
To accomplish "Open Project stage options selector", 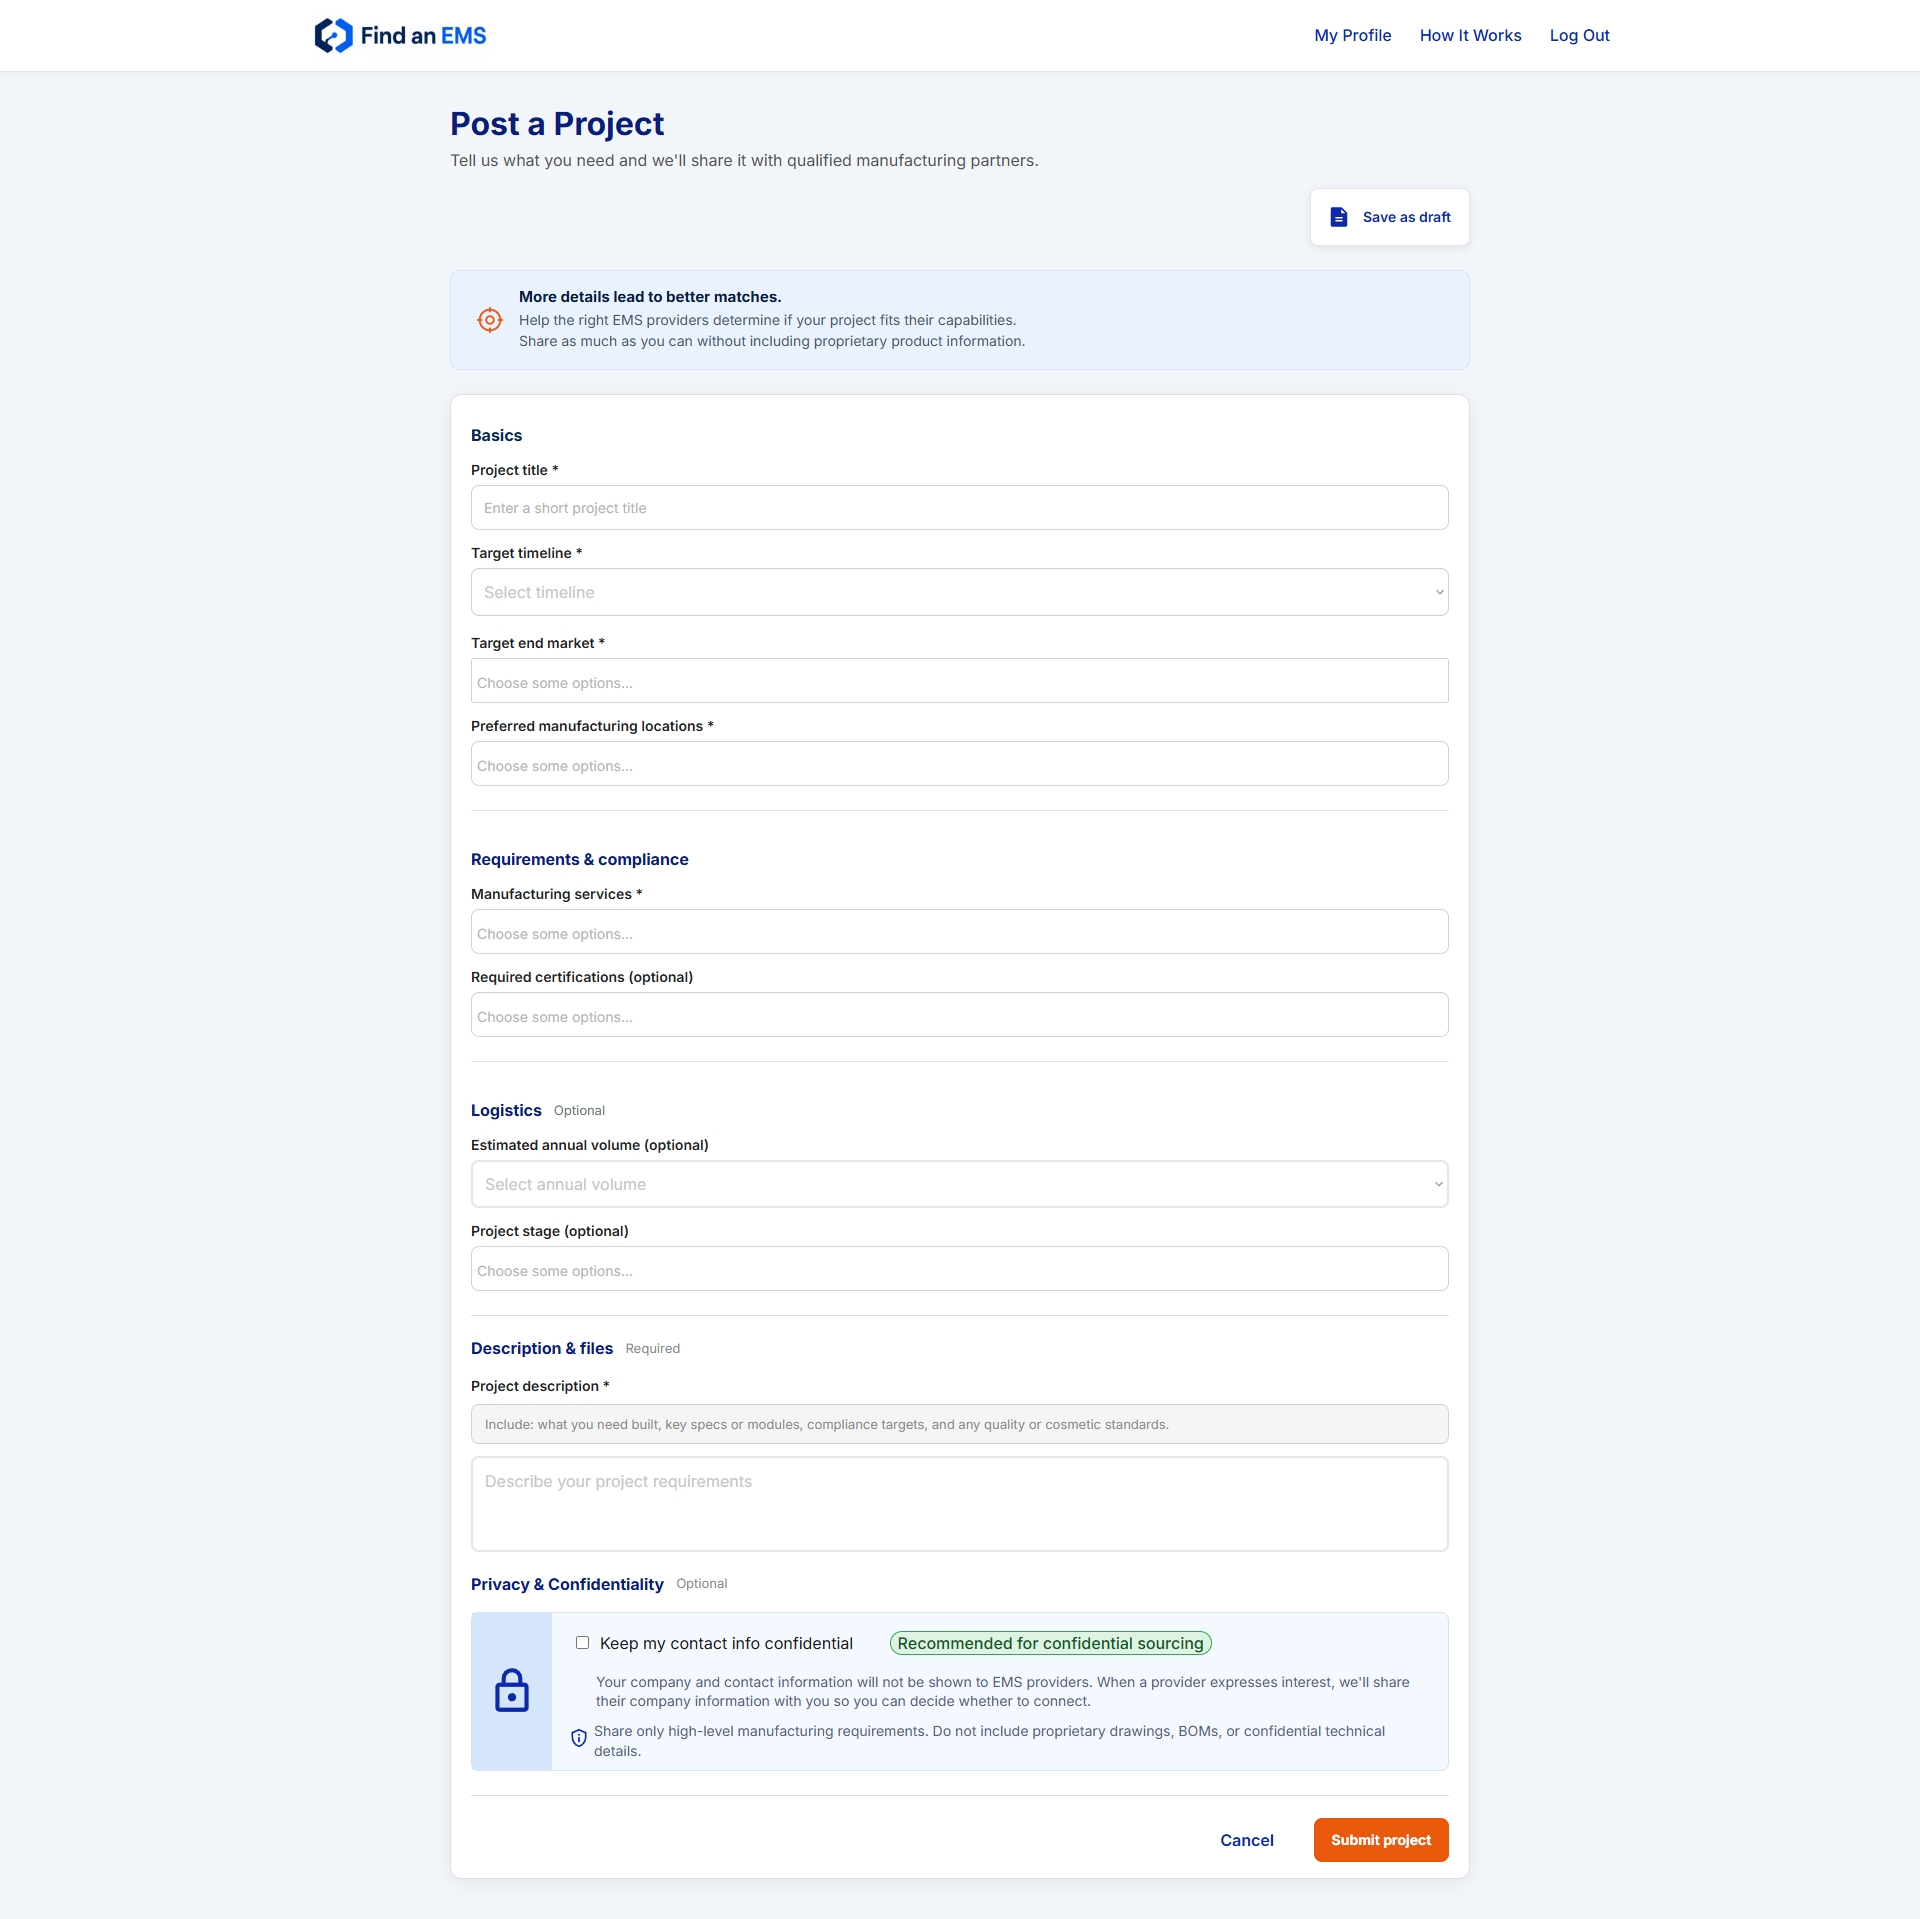I will coord(960,1269).
